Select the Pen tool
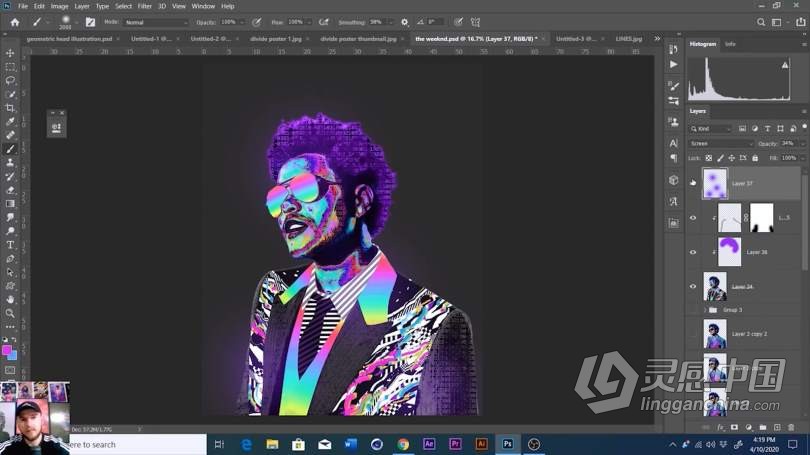 click(10, 259)
